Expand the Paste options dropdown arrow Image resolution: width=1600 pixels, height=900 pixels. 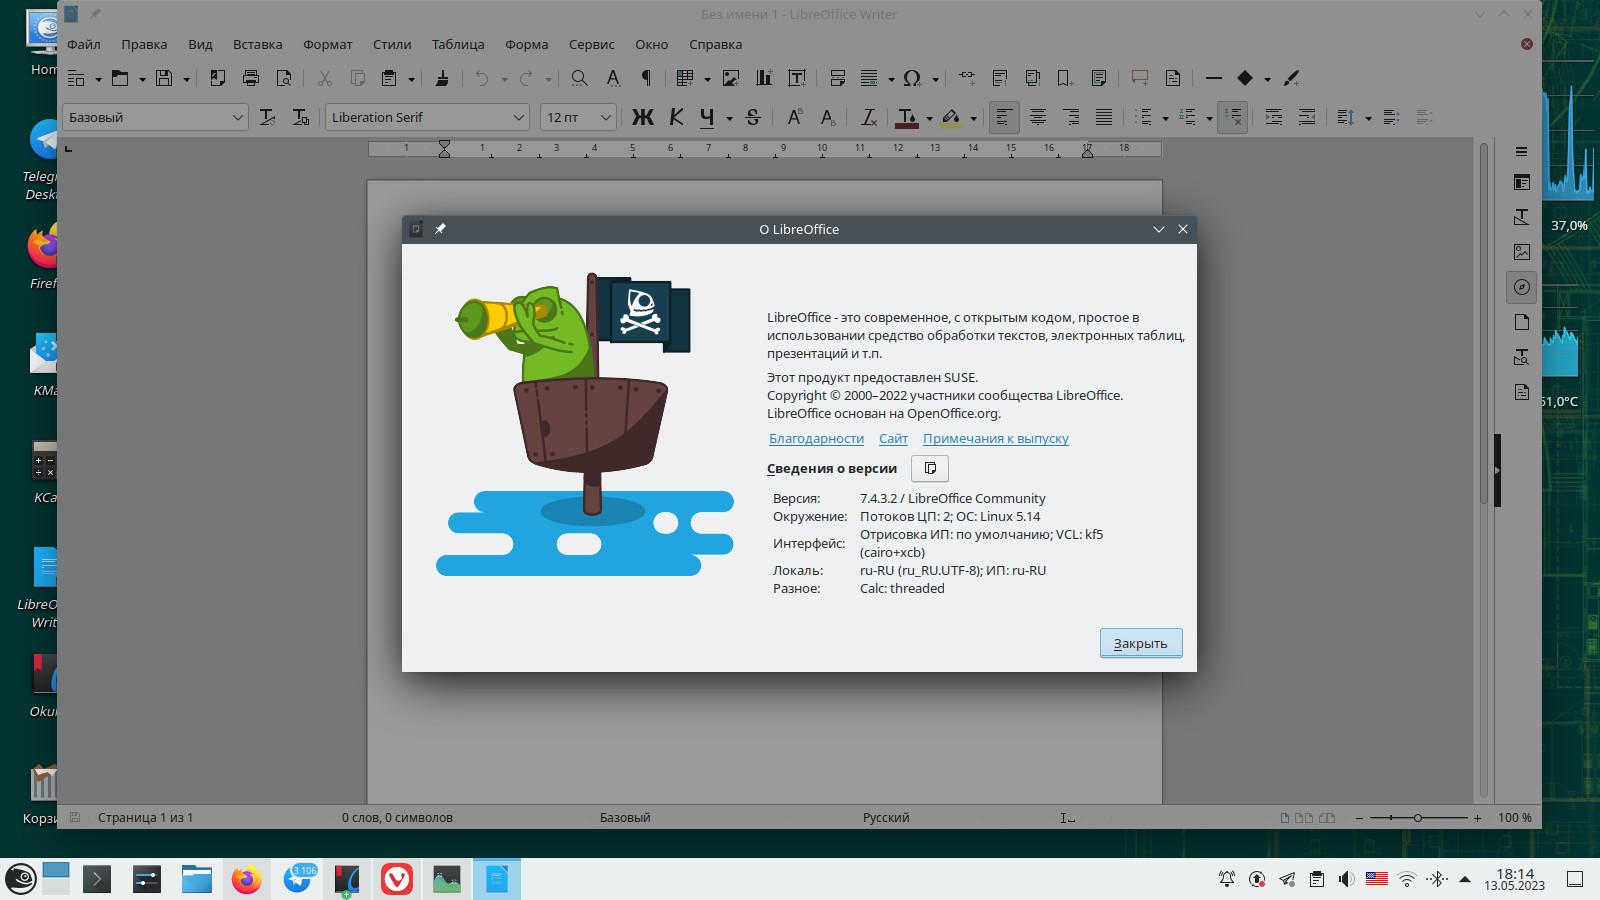[411, 79]
